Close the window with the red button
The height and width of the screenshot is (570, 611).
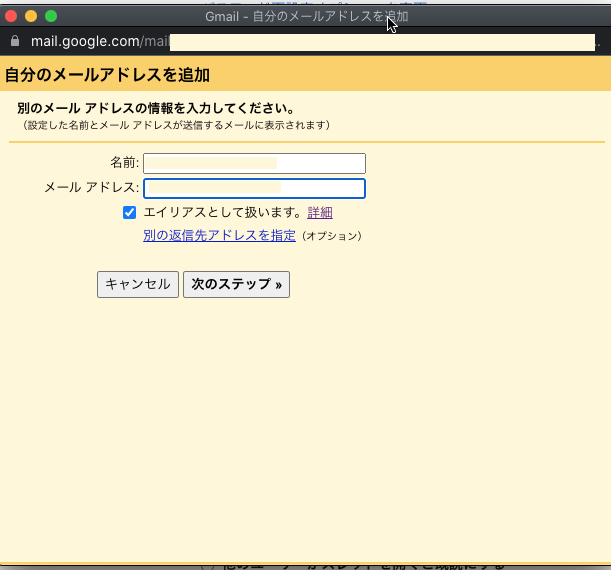click(x=11, y=16)
